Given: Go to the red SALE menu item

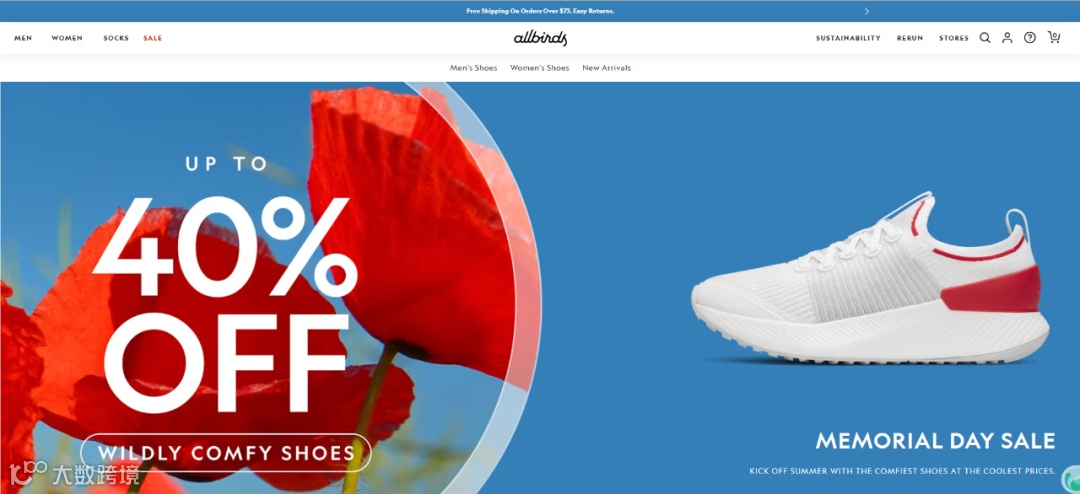Looking at the screenshot, I should coord(153,39).
